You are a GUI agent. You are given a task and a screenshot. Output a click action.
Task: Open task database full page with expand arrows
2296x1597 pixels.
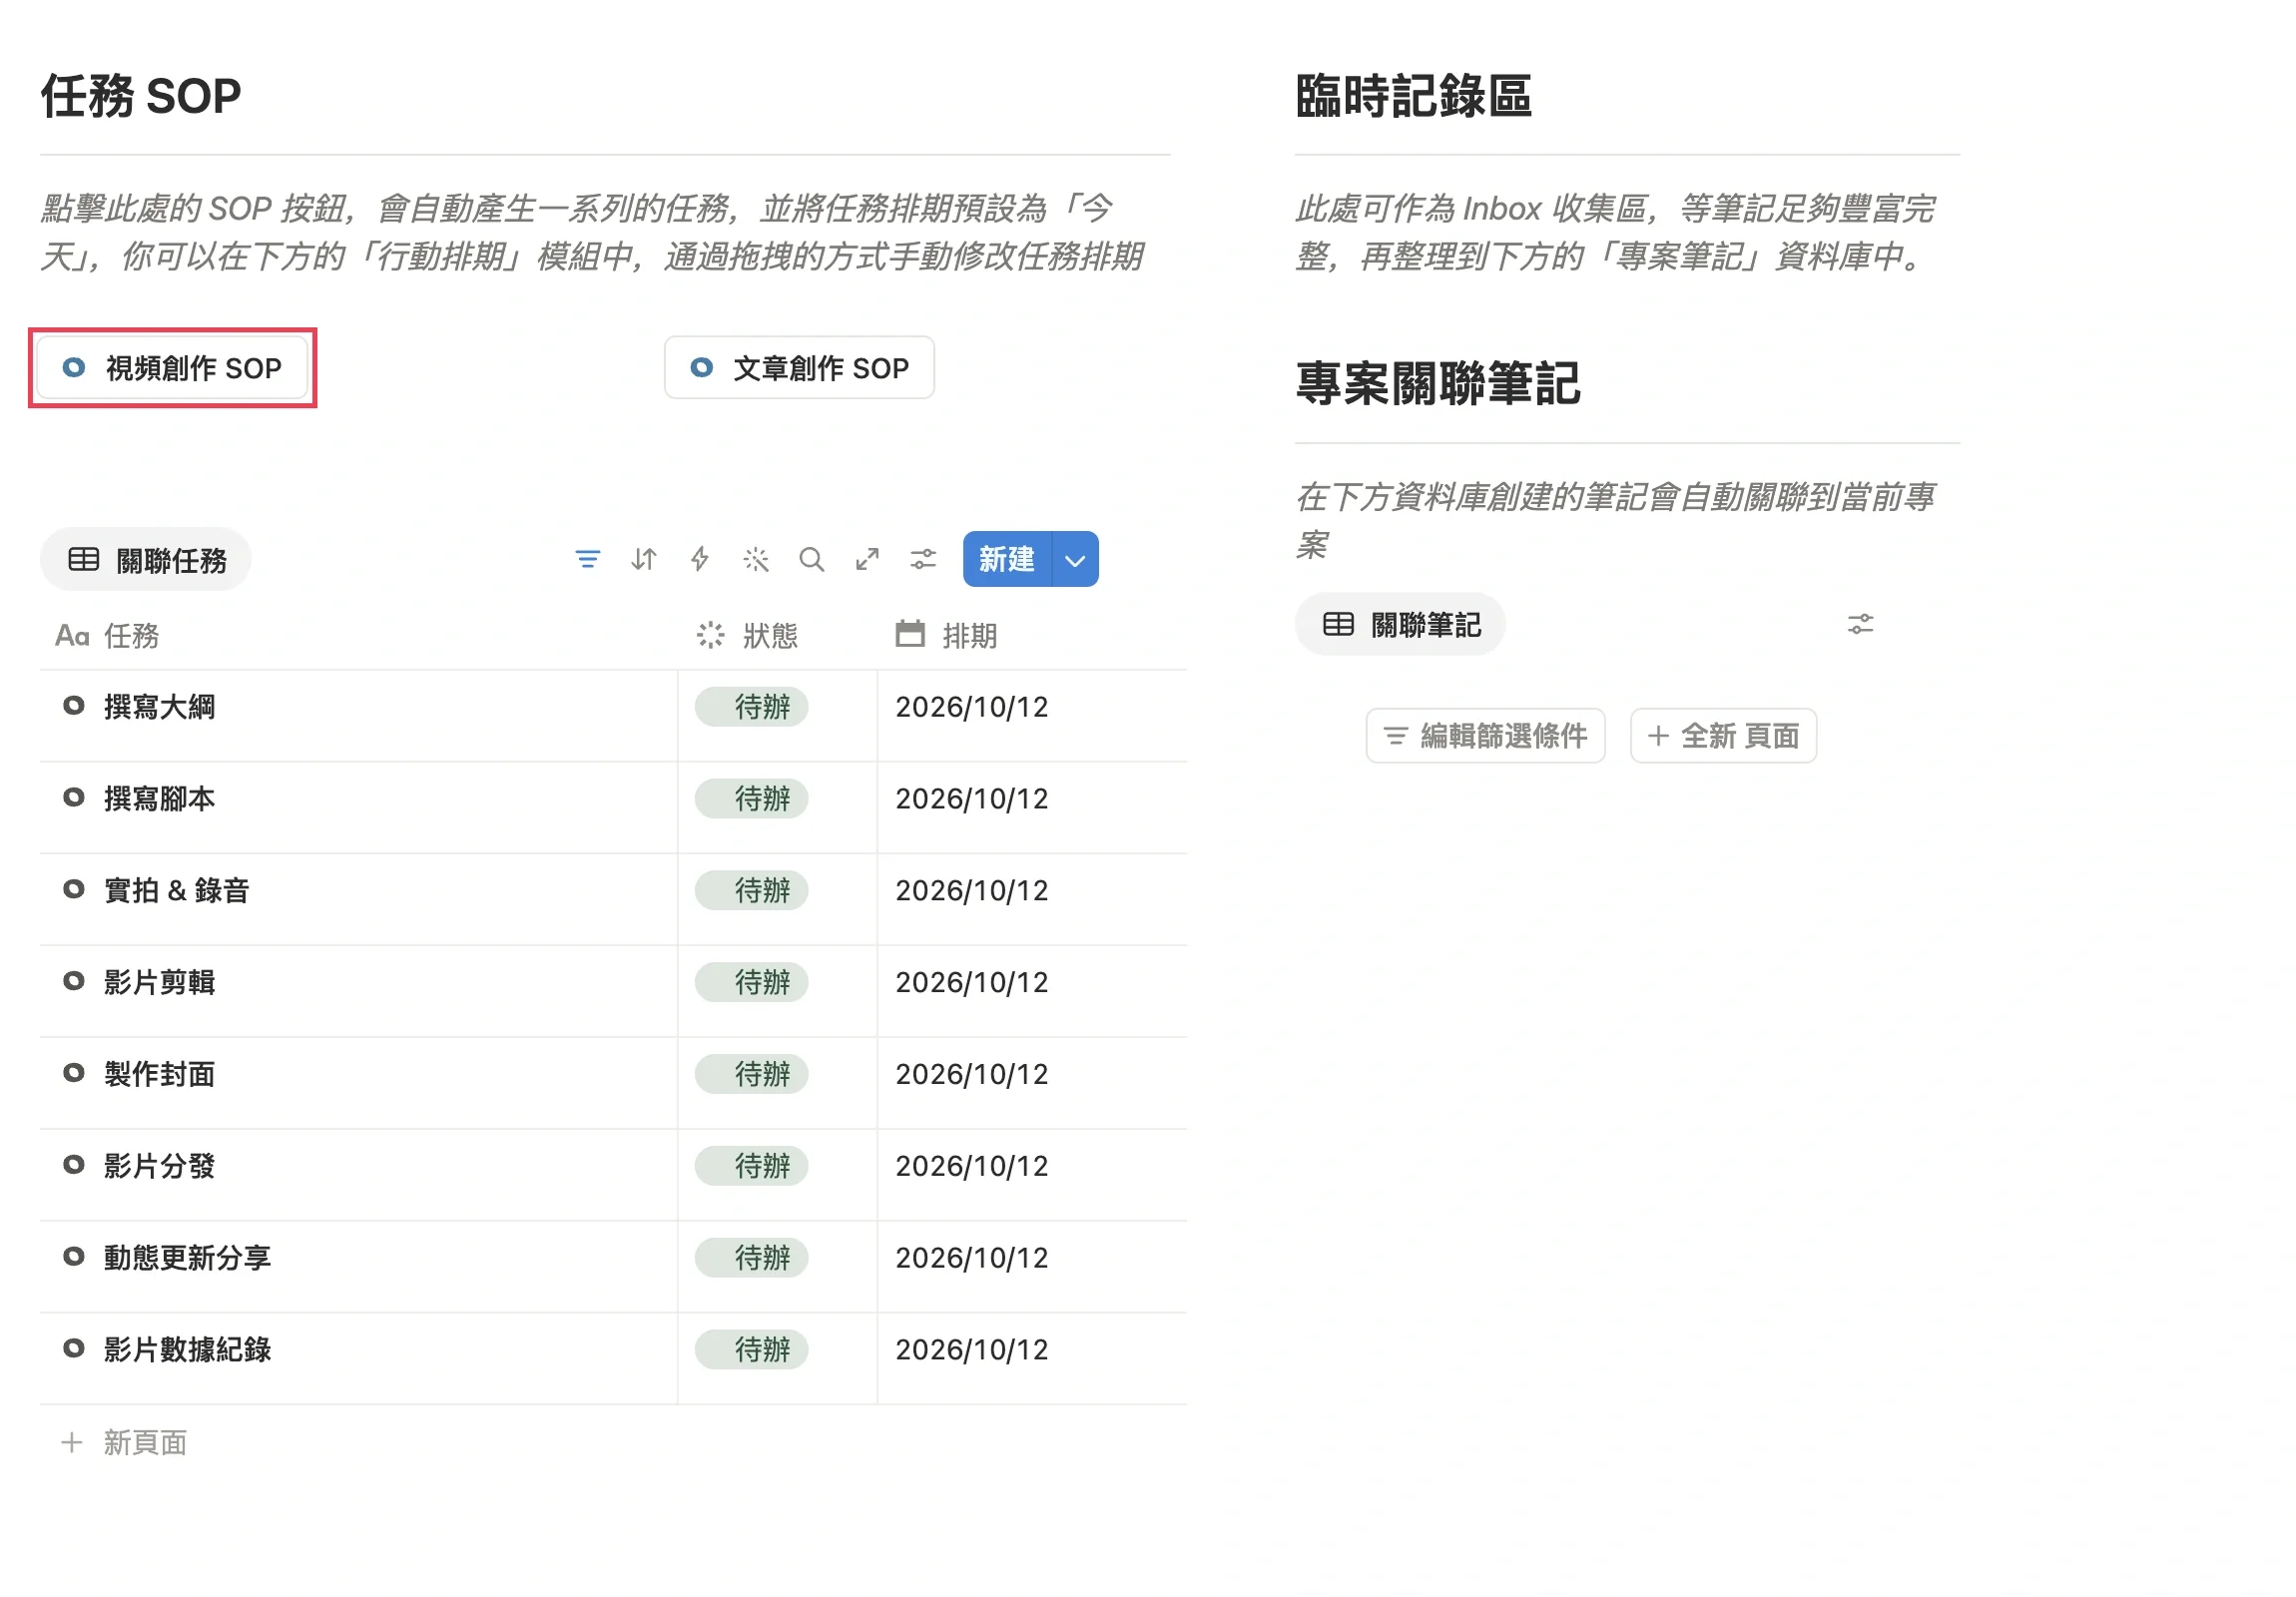[x=867, y=559]
